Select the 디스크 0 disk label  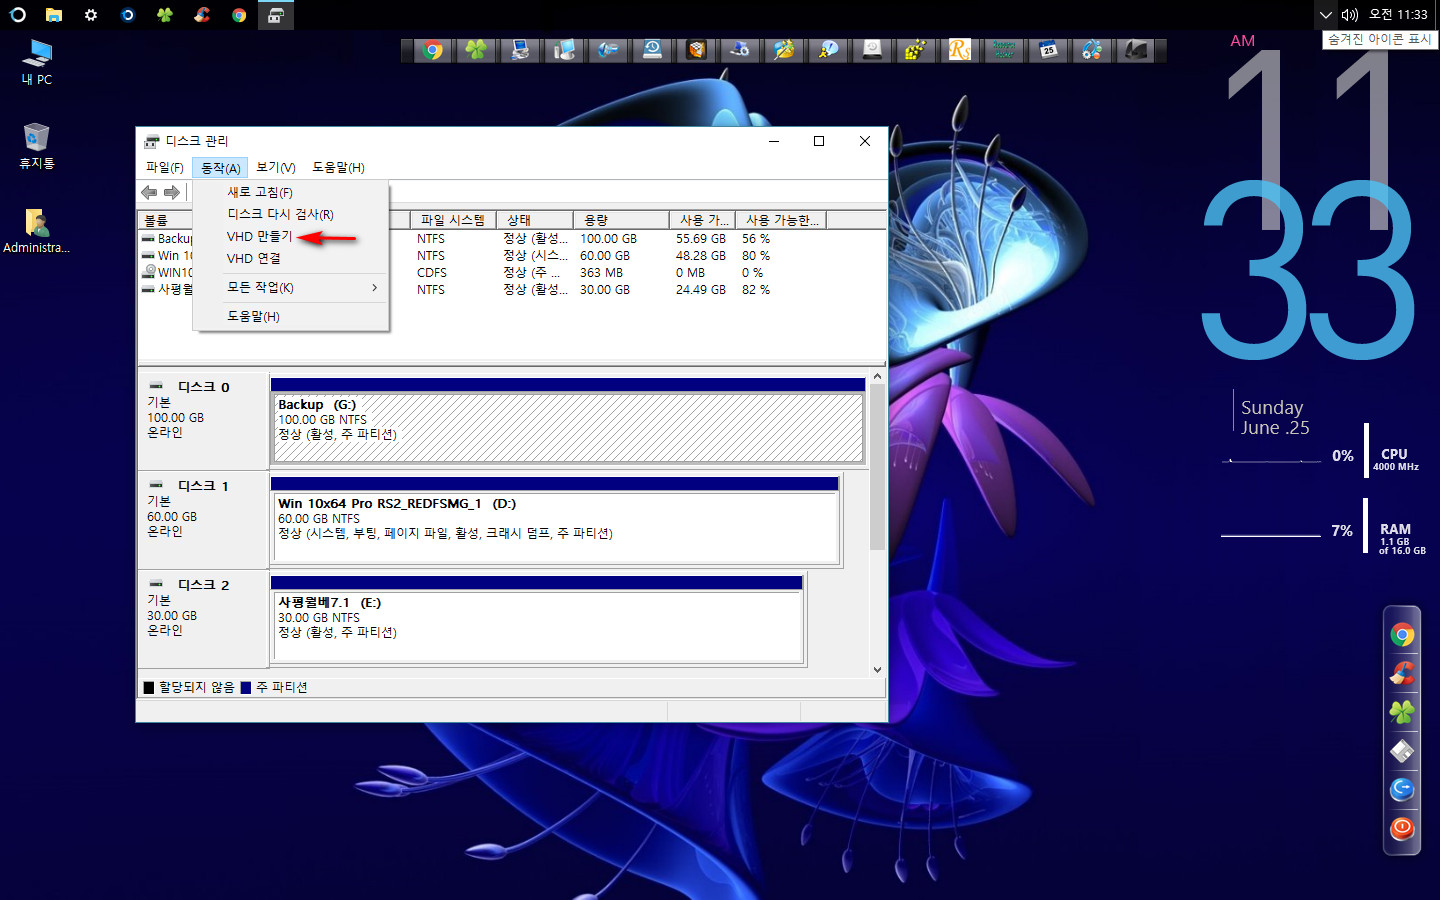point(203,387)
